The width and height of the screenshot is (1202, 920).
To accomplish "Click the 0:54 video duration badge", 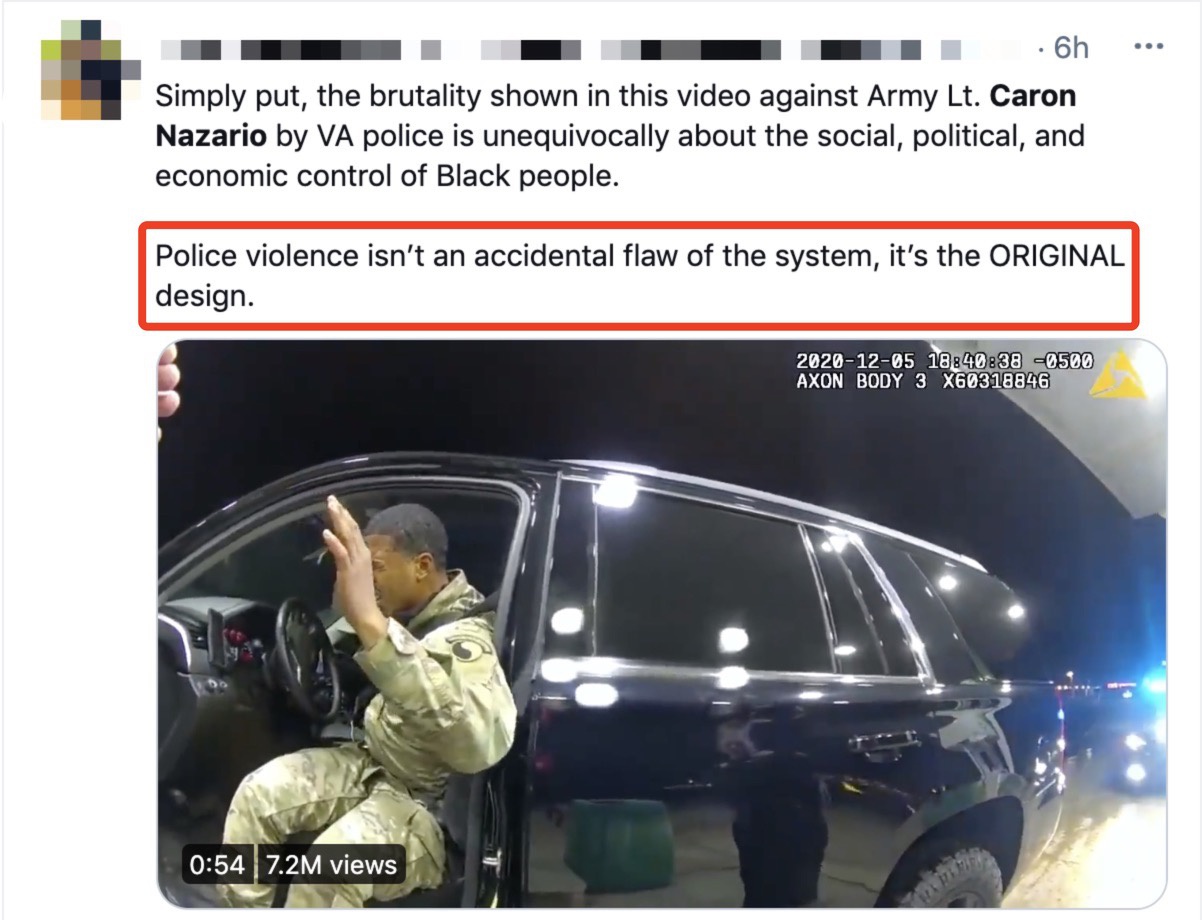I will click(x=217, y=865).
